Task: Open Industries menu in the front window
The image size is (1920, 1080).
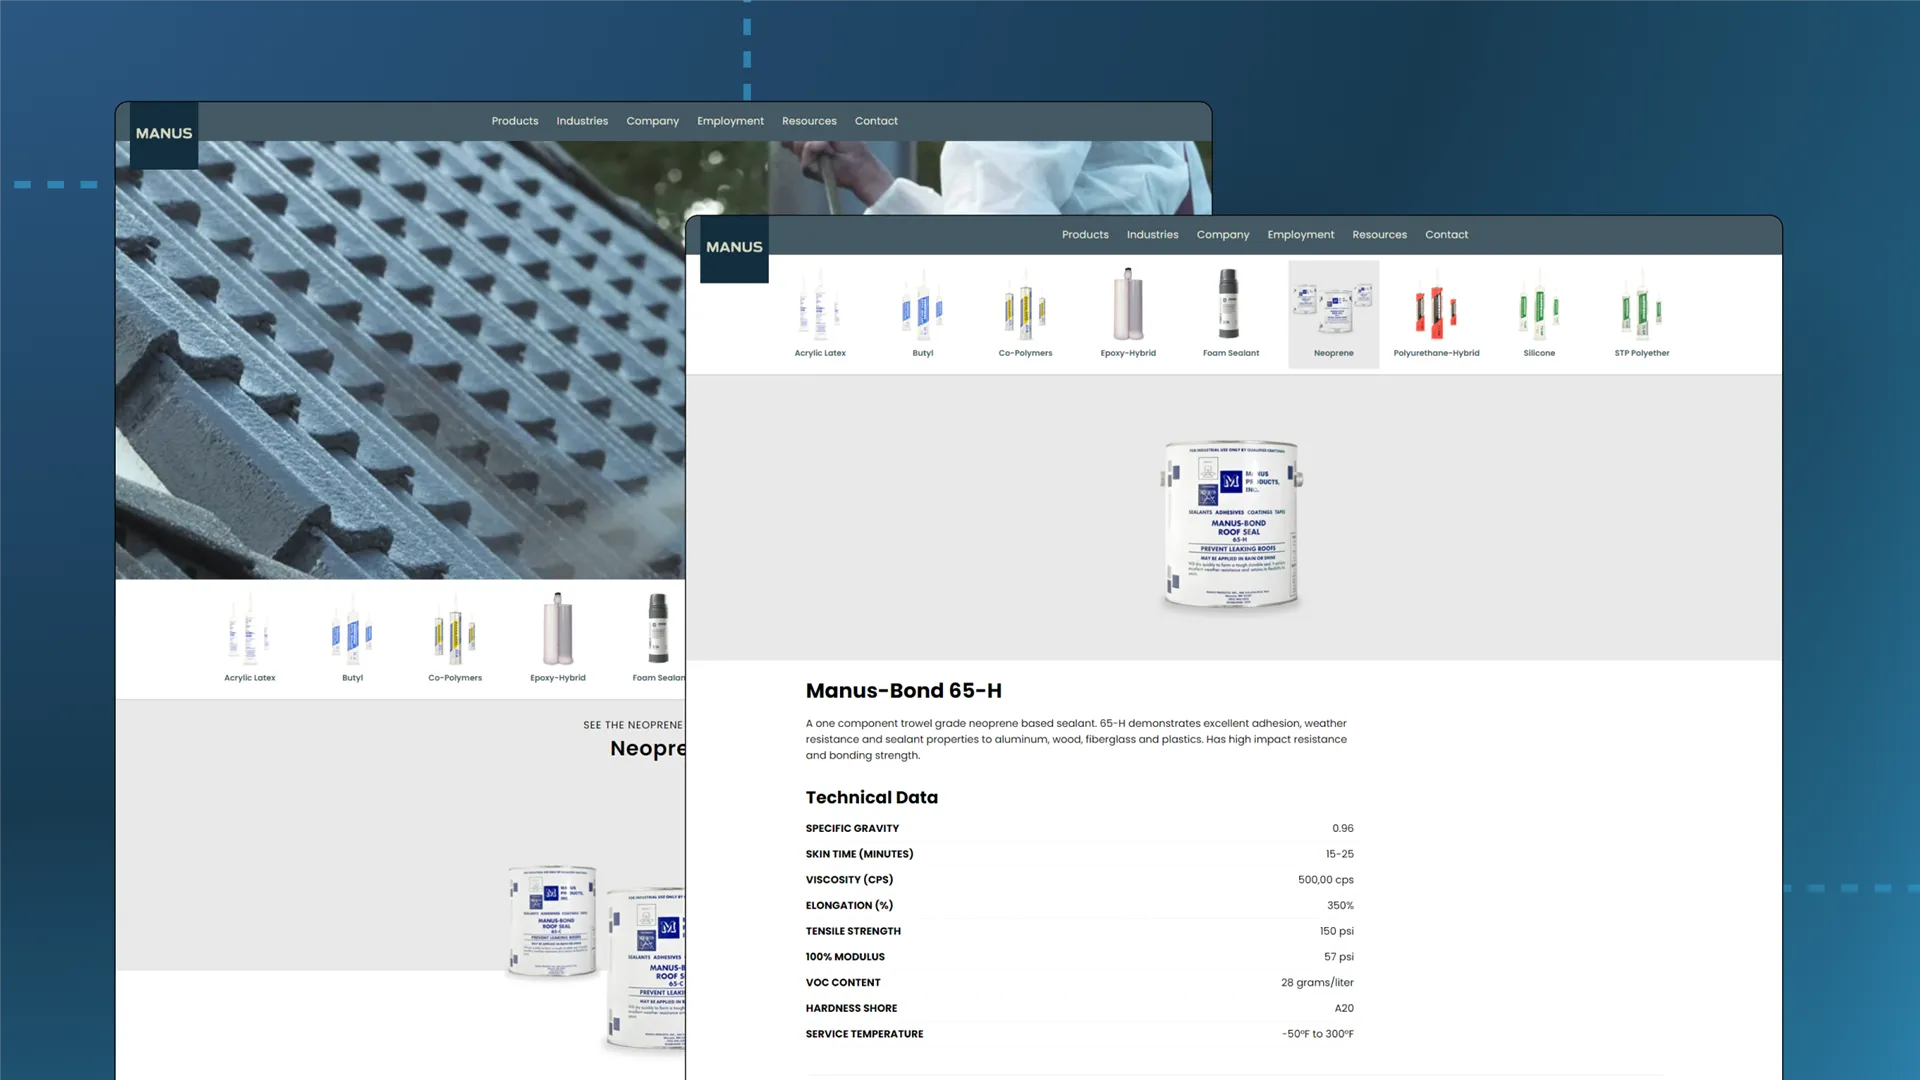Action: pyautogui.click(x=1152, y=235)
